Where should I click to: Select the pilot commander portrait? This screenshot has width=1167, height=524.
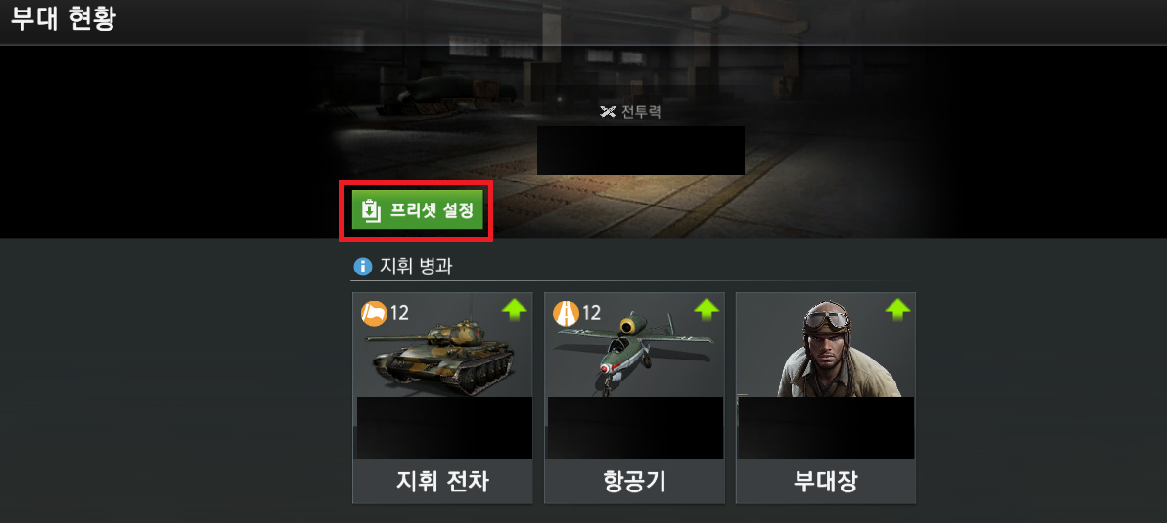coord(828,348)
